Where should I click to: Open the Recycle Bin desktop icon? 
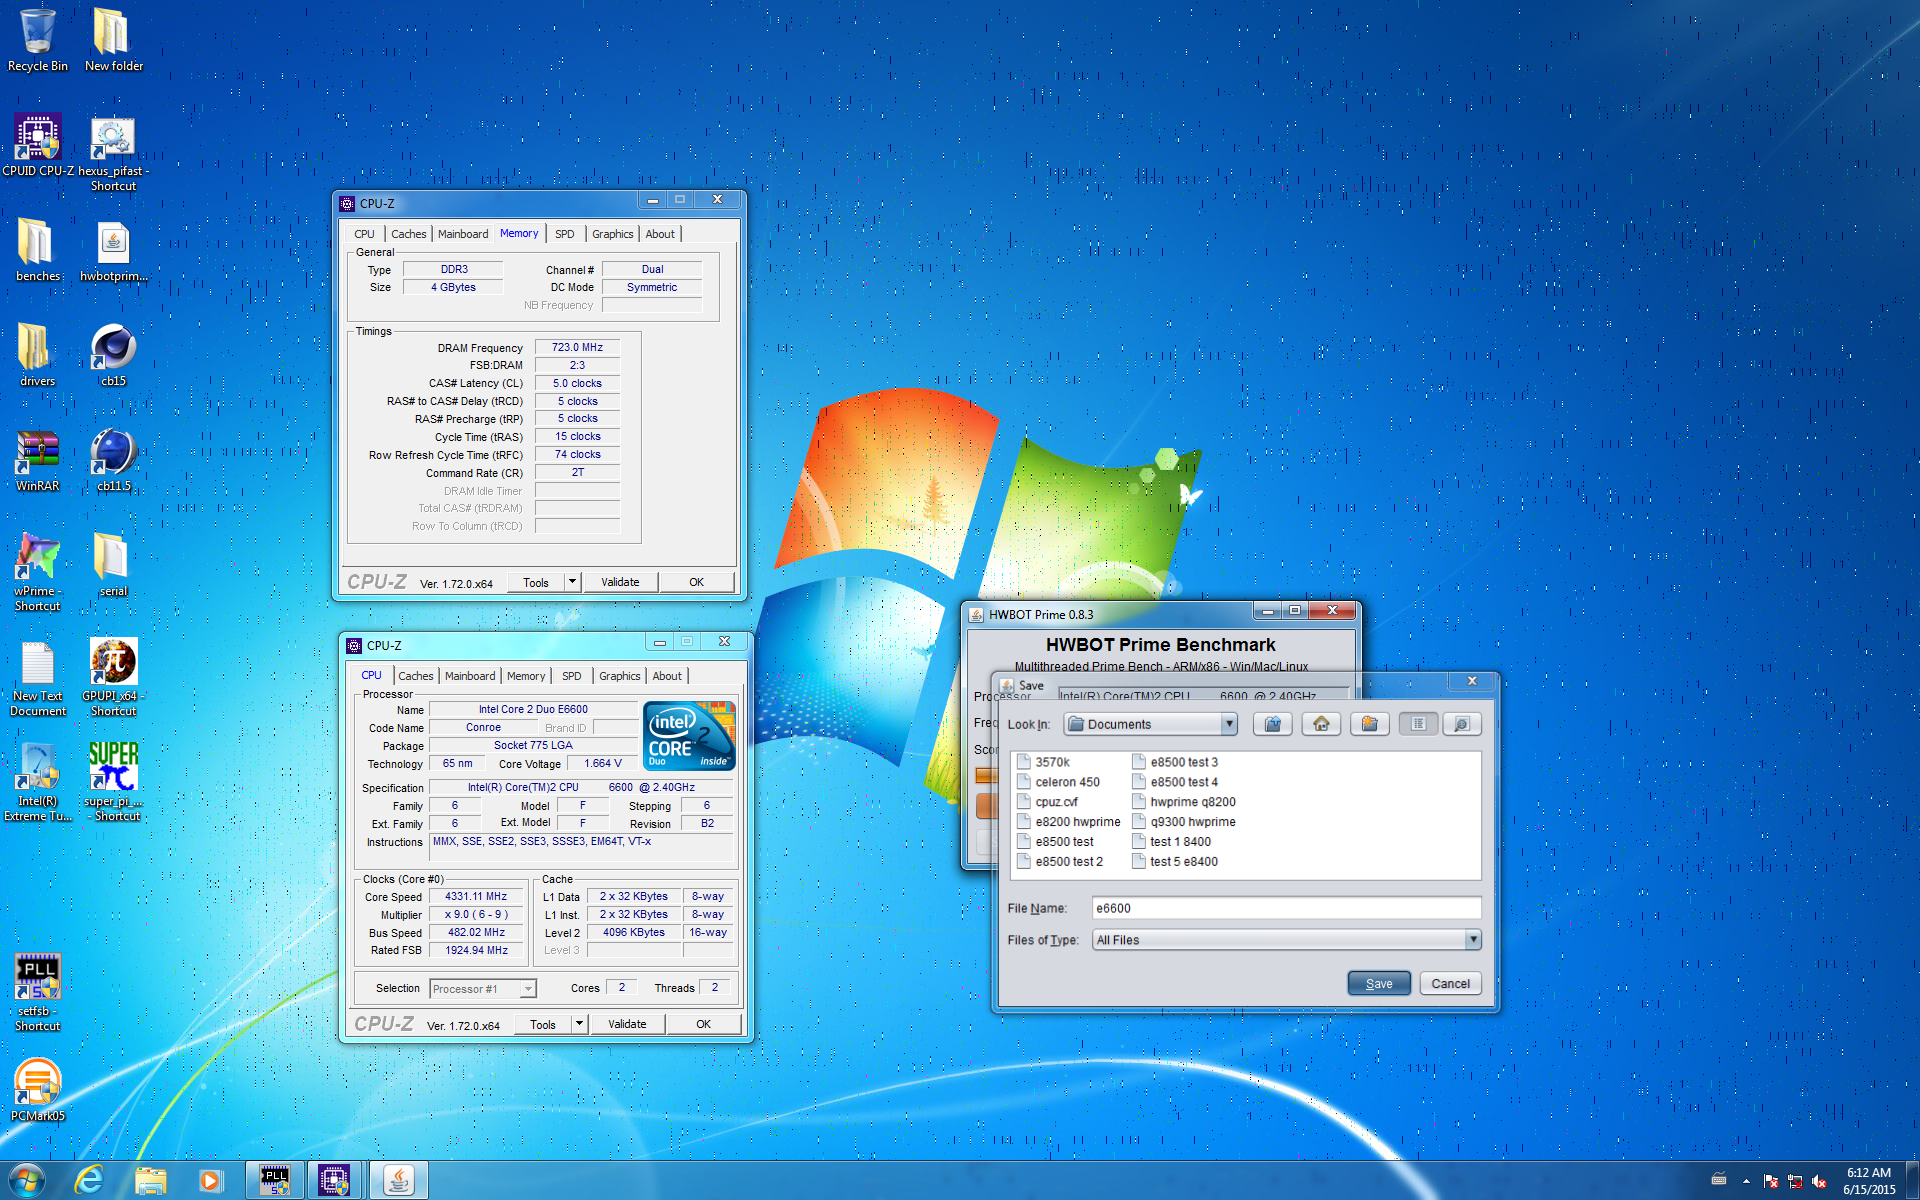click(38, 40)
